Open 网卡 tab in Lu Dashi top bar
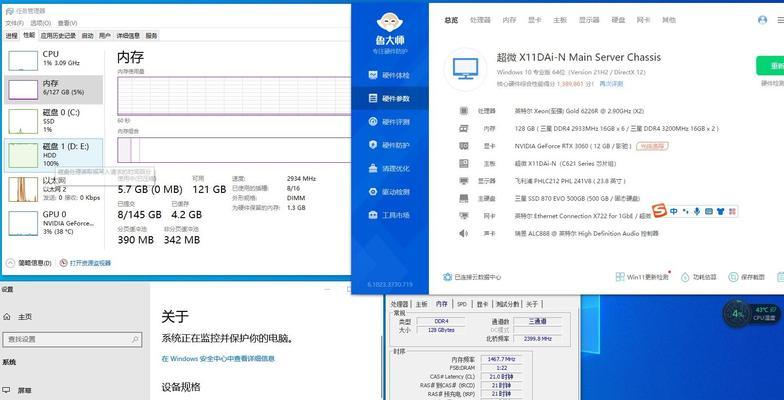 tap(644, 20)
